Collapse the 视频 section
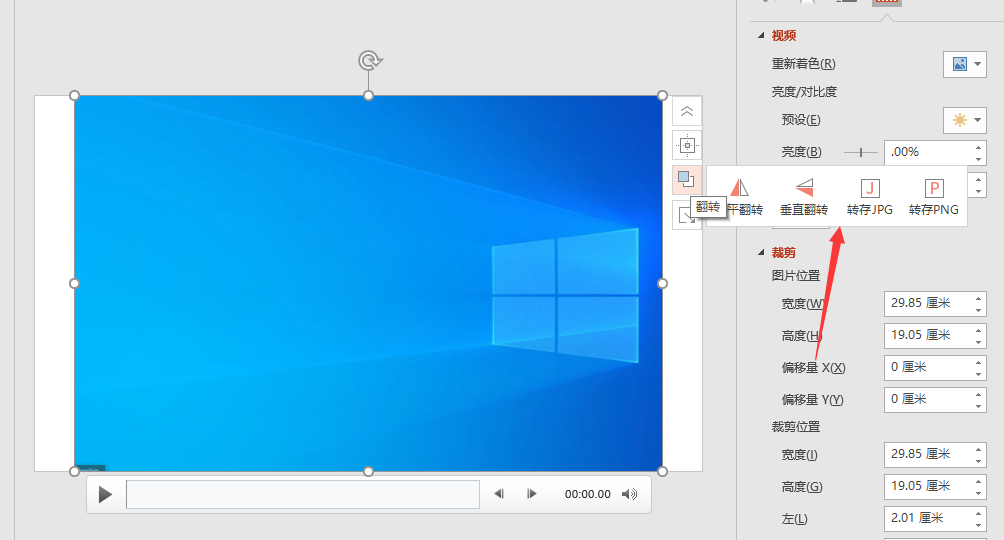Screen dimensions: 1004x540 [x=761, y=36]
